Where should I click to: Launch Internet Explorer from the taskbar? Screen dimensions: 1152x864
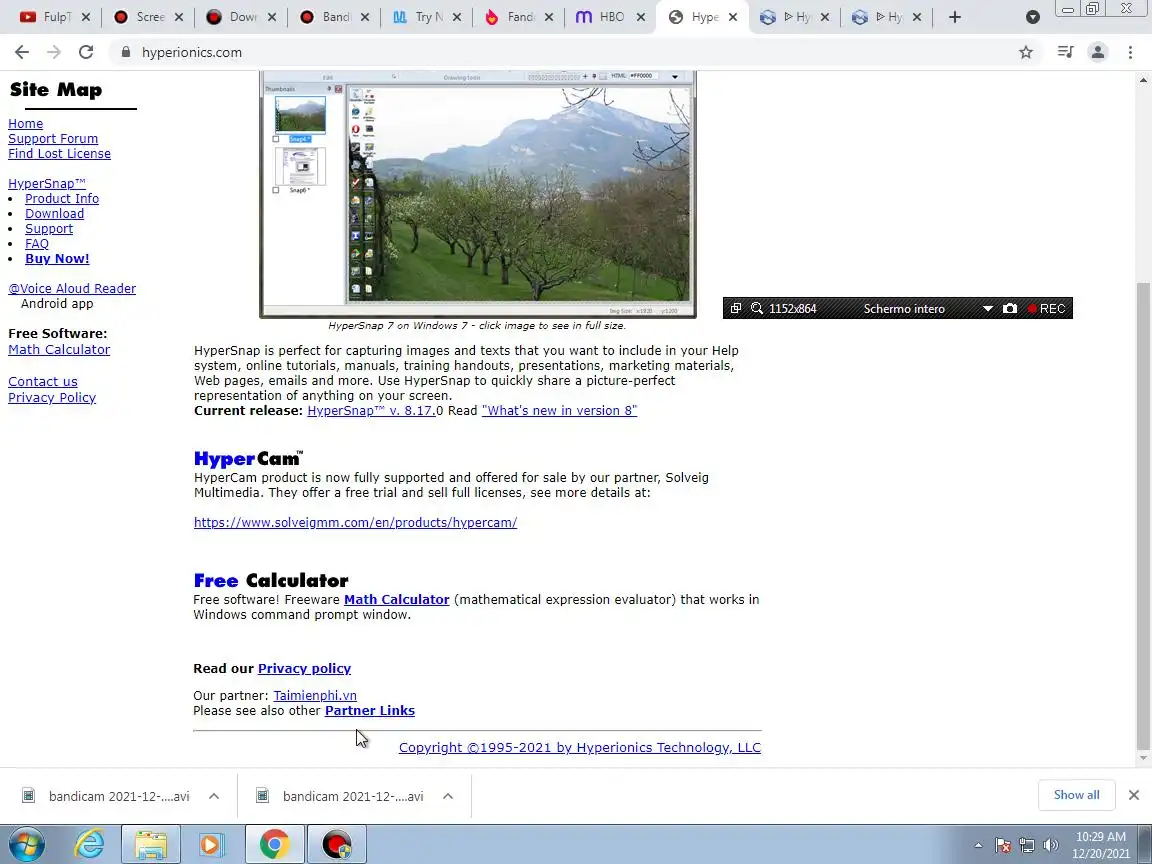pos(90,844)
